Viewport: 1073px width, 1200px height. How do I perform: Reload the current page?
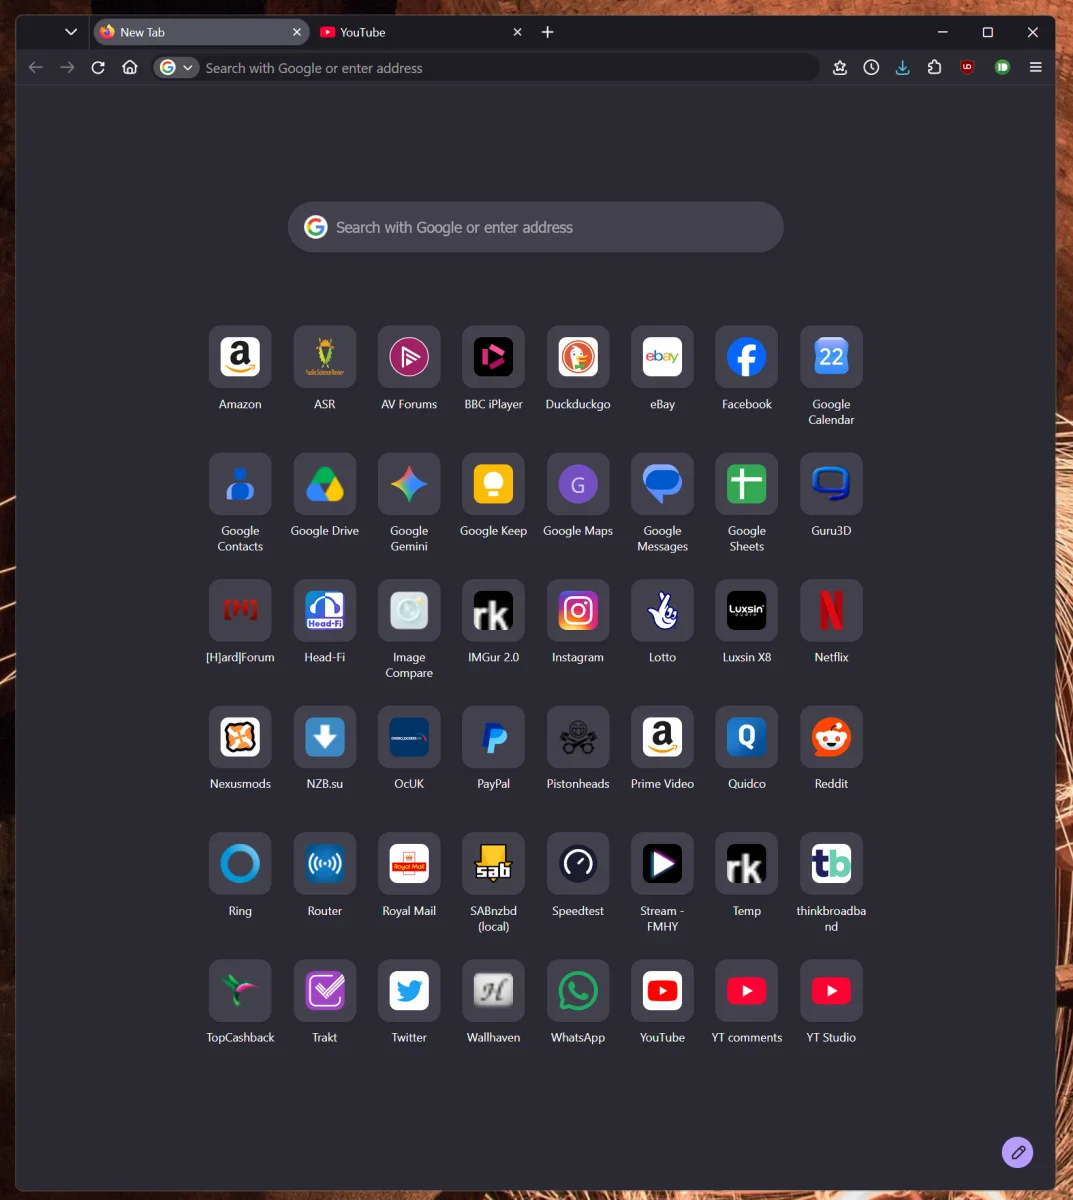click(x=98, y=67)
